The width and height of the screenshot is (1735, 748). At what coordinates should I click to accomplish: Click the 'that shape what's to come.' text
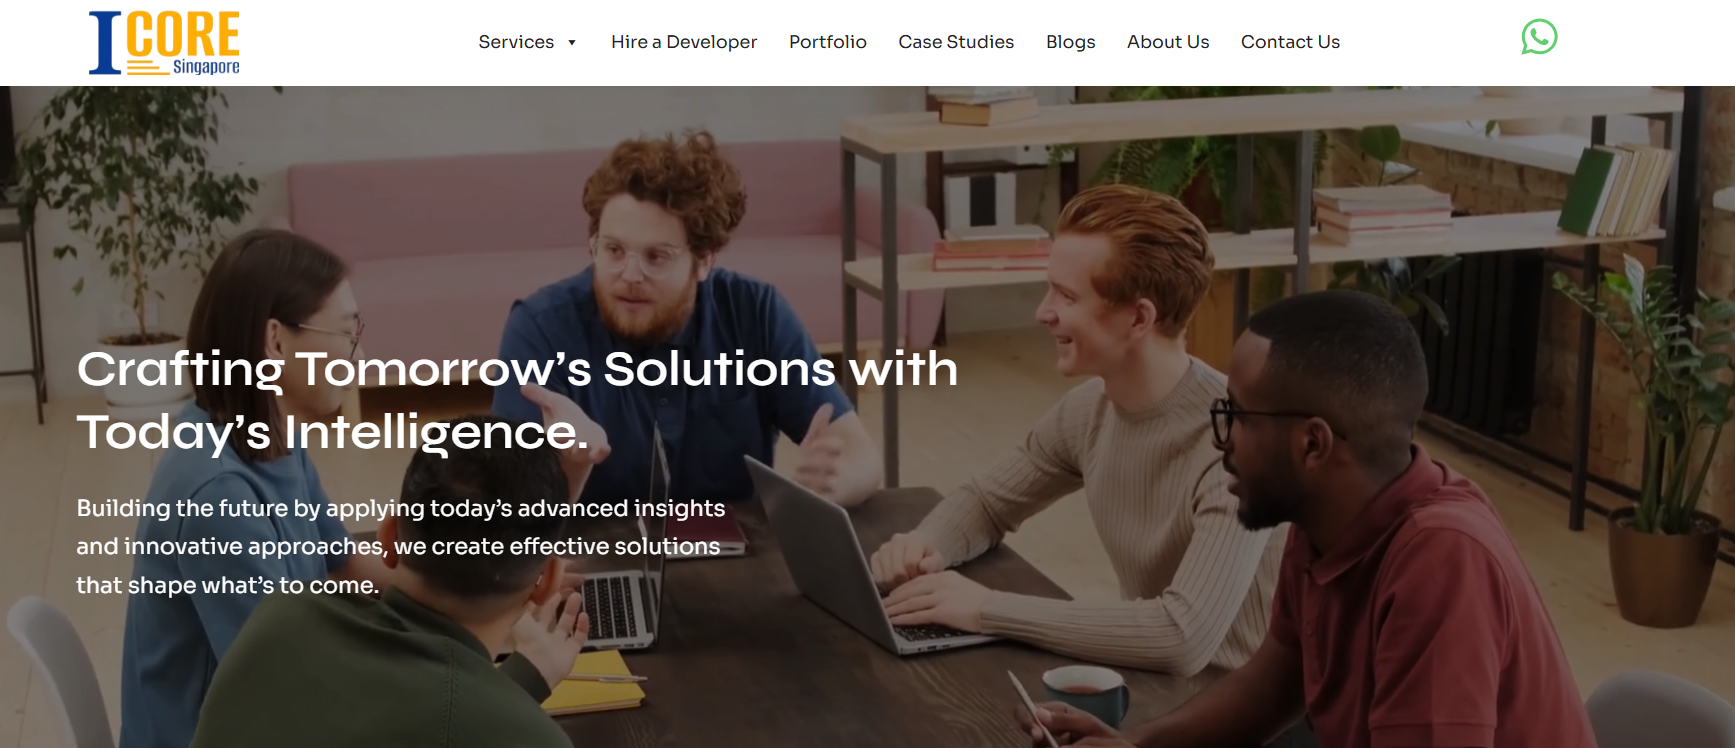(228, 585)
